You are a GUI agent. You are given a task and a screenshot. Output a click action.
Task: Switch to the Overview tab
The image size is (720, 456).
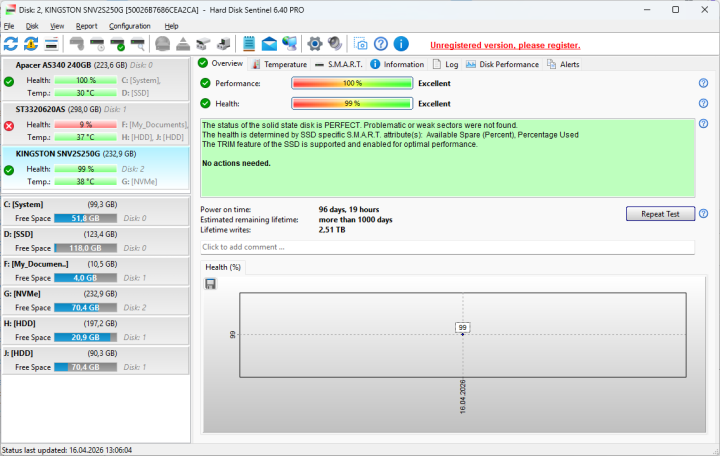[221, 63]
